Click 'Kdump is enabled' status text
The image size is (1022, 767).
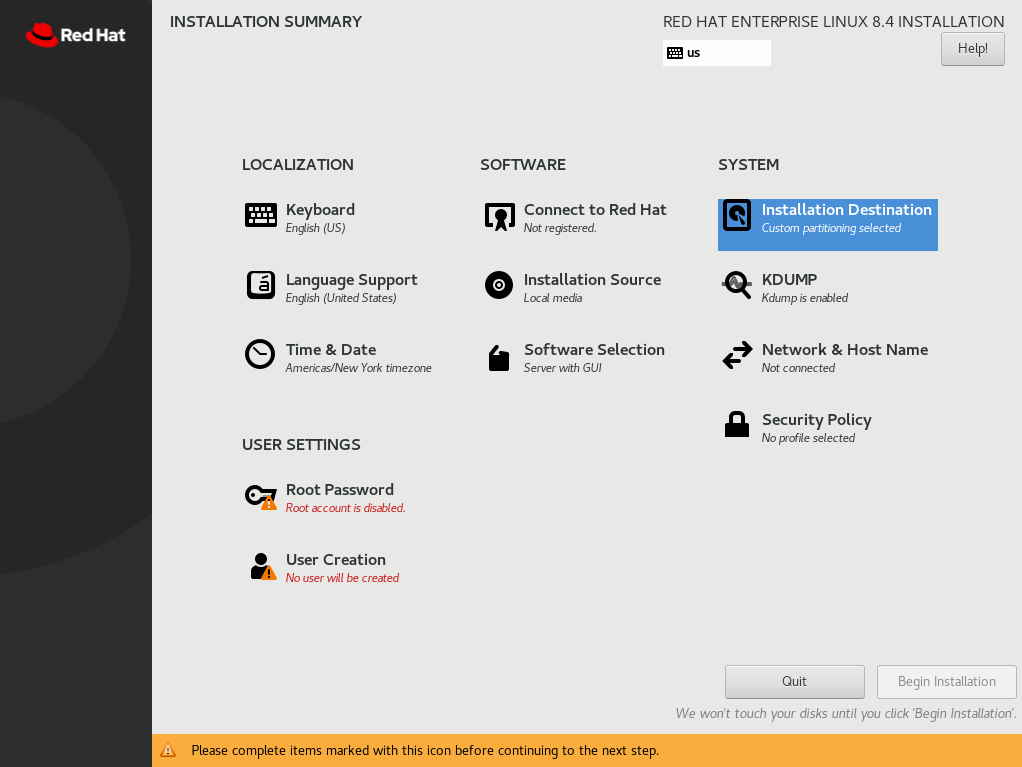(x=805, y=298)
